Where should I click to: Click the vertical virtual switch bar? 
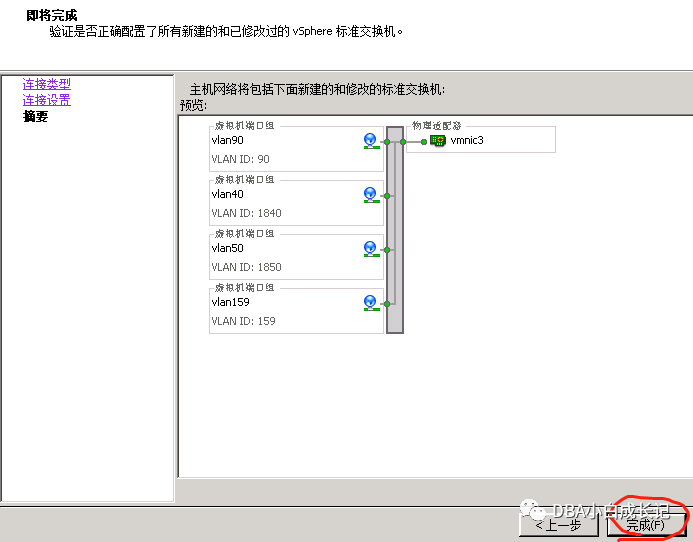pyautogui.click(x=395, y=230)
